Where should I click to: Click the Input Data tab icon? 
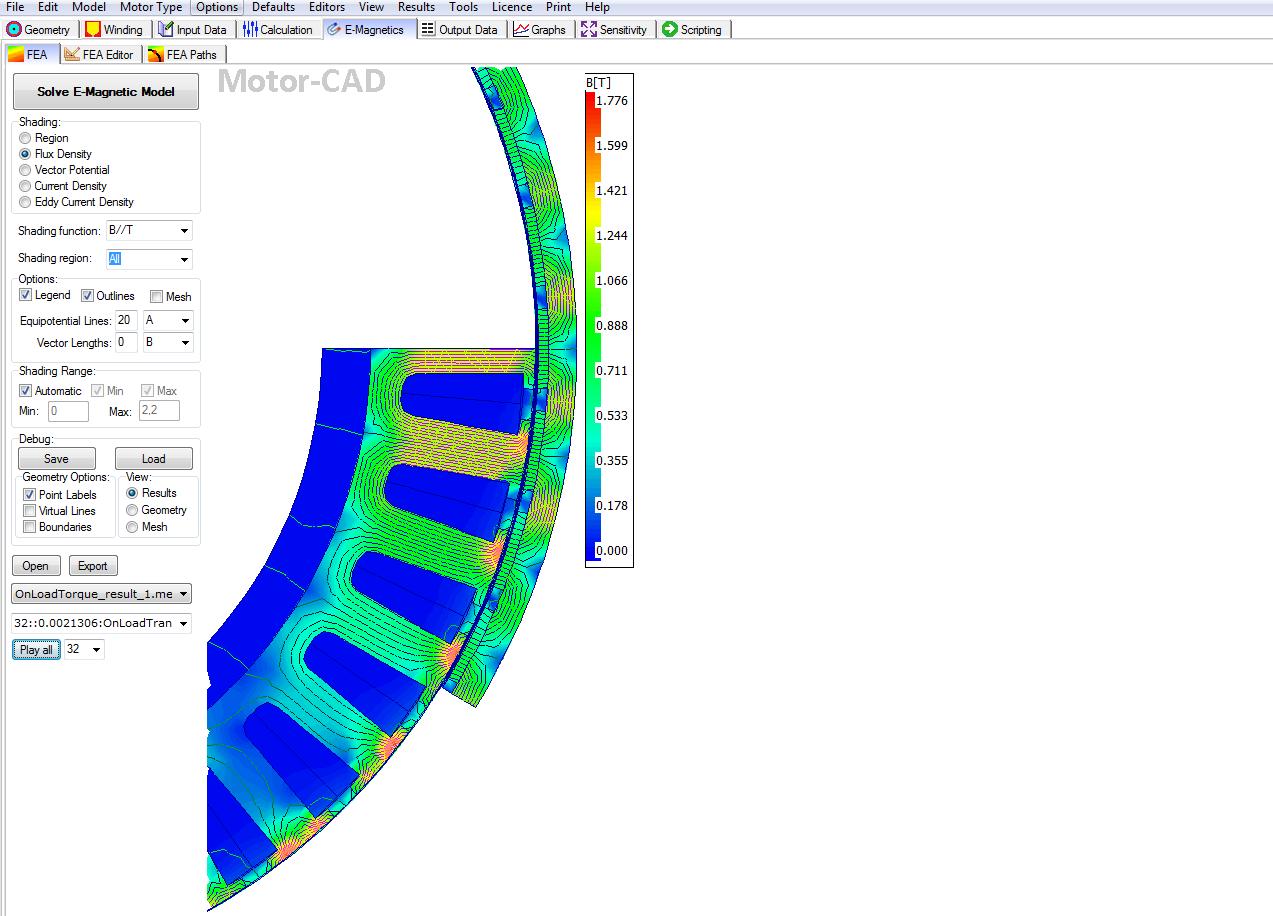[x=166, y=30]
